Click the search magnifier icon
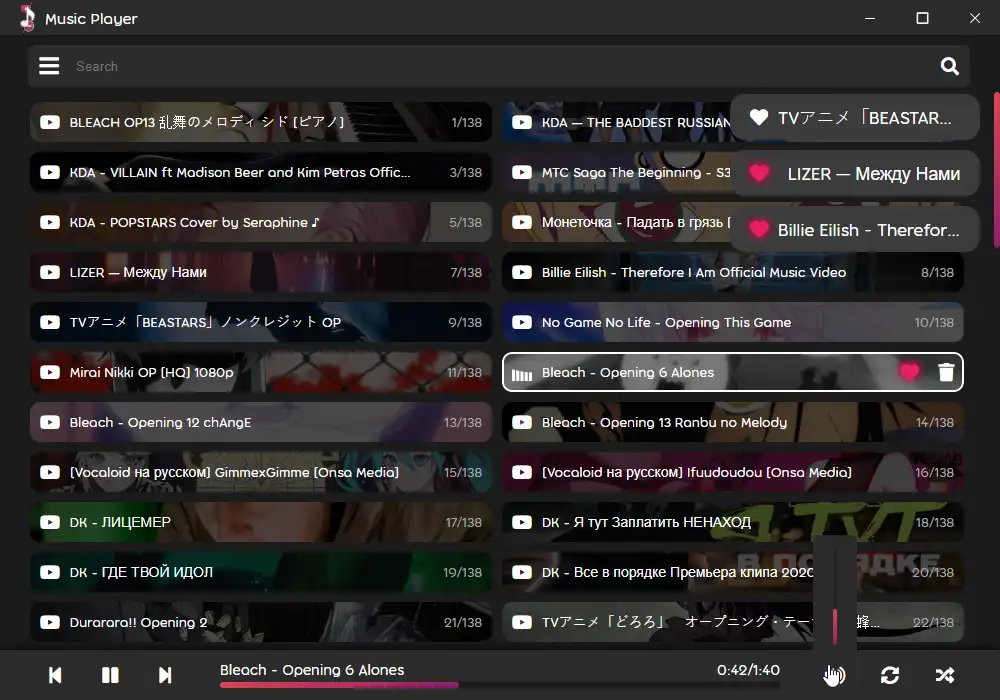Screen dimensions: 1000x700 coord(950,66)
